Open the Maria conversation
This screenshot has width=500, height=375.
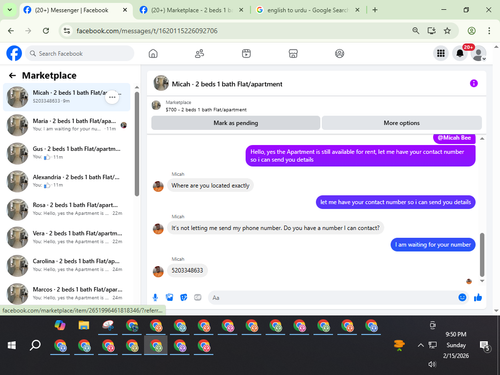tap(67, 125)
